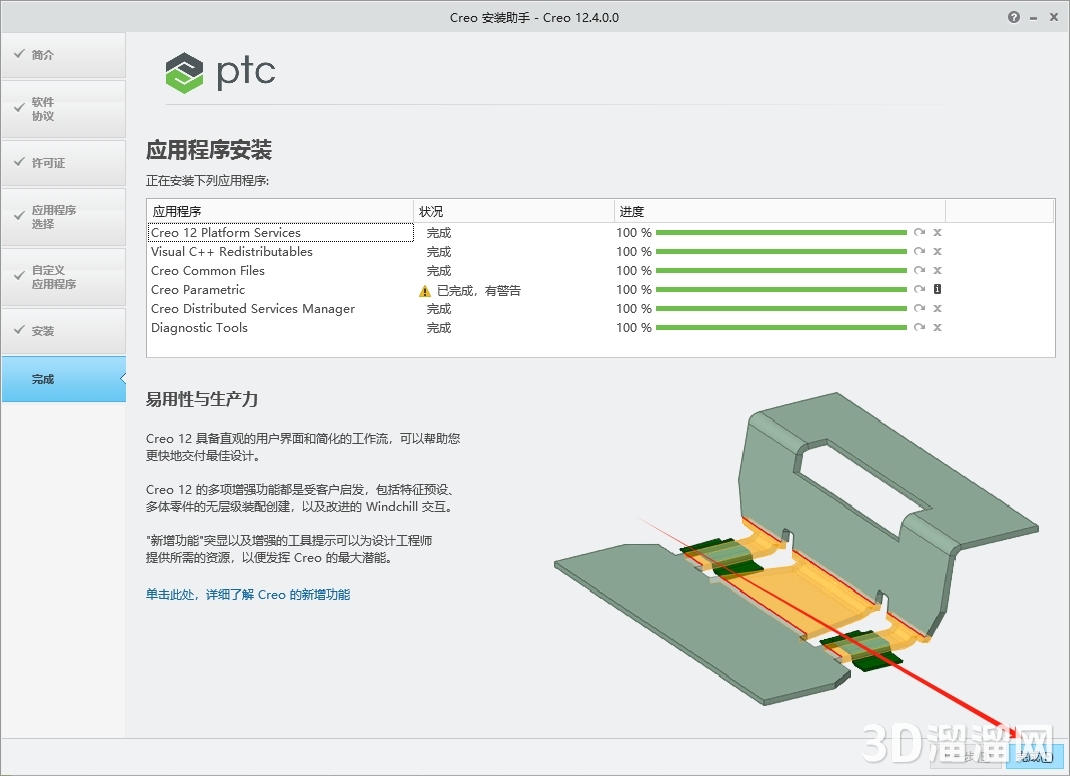Click cancel icon for Creo Distributed Services Manager
1070x776 pixels.
pyautogui.click(x=937, y=308)
